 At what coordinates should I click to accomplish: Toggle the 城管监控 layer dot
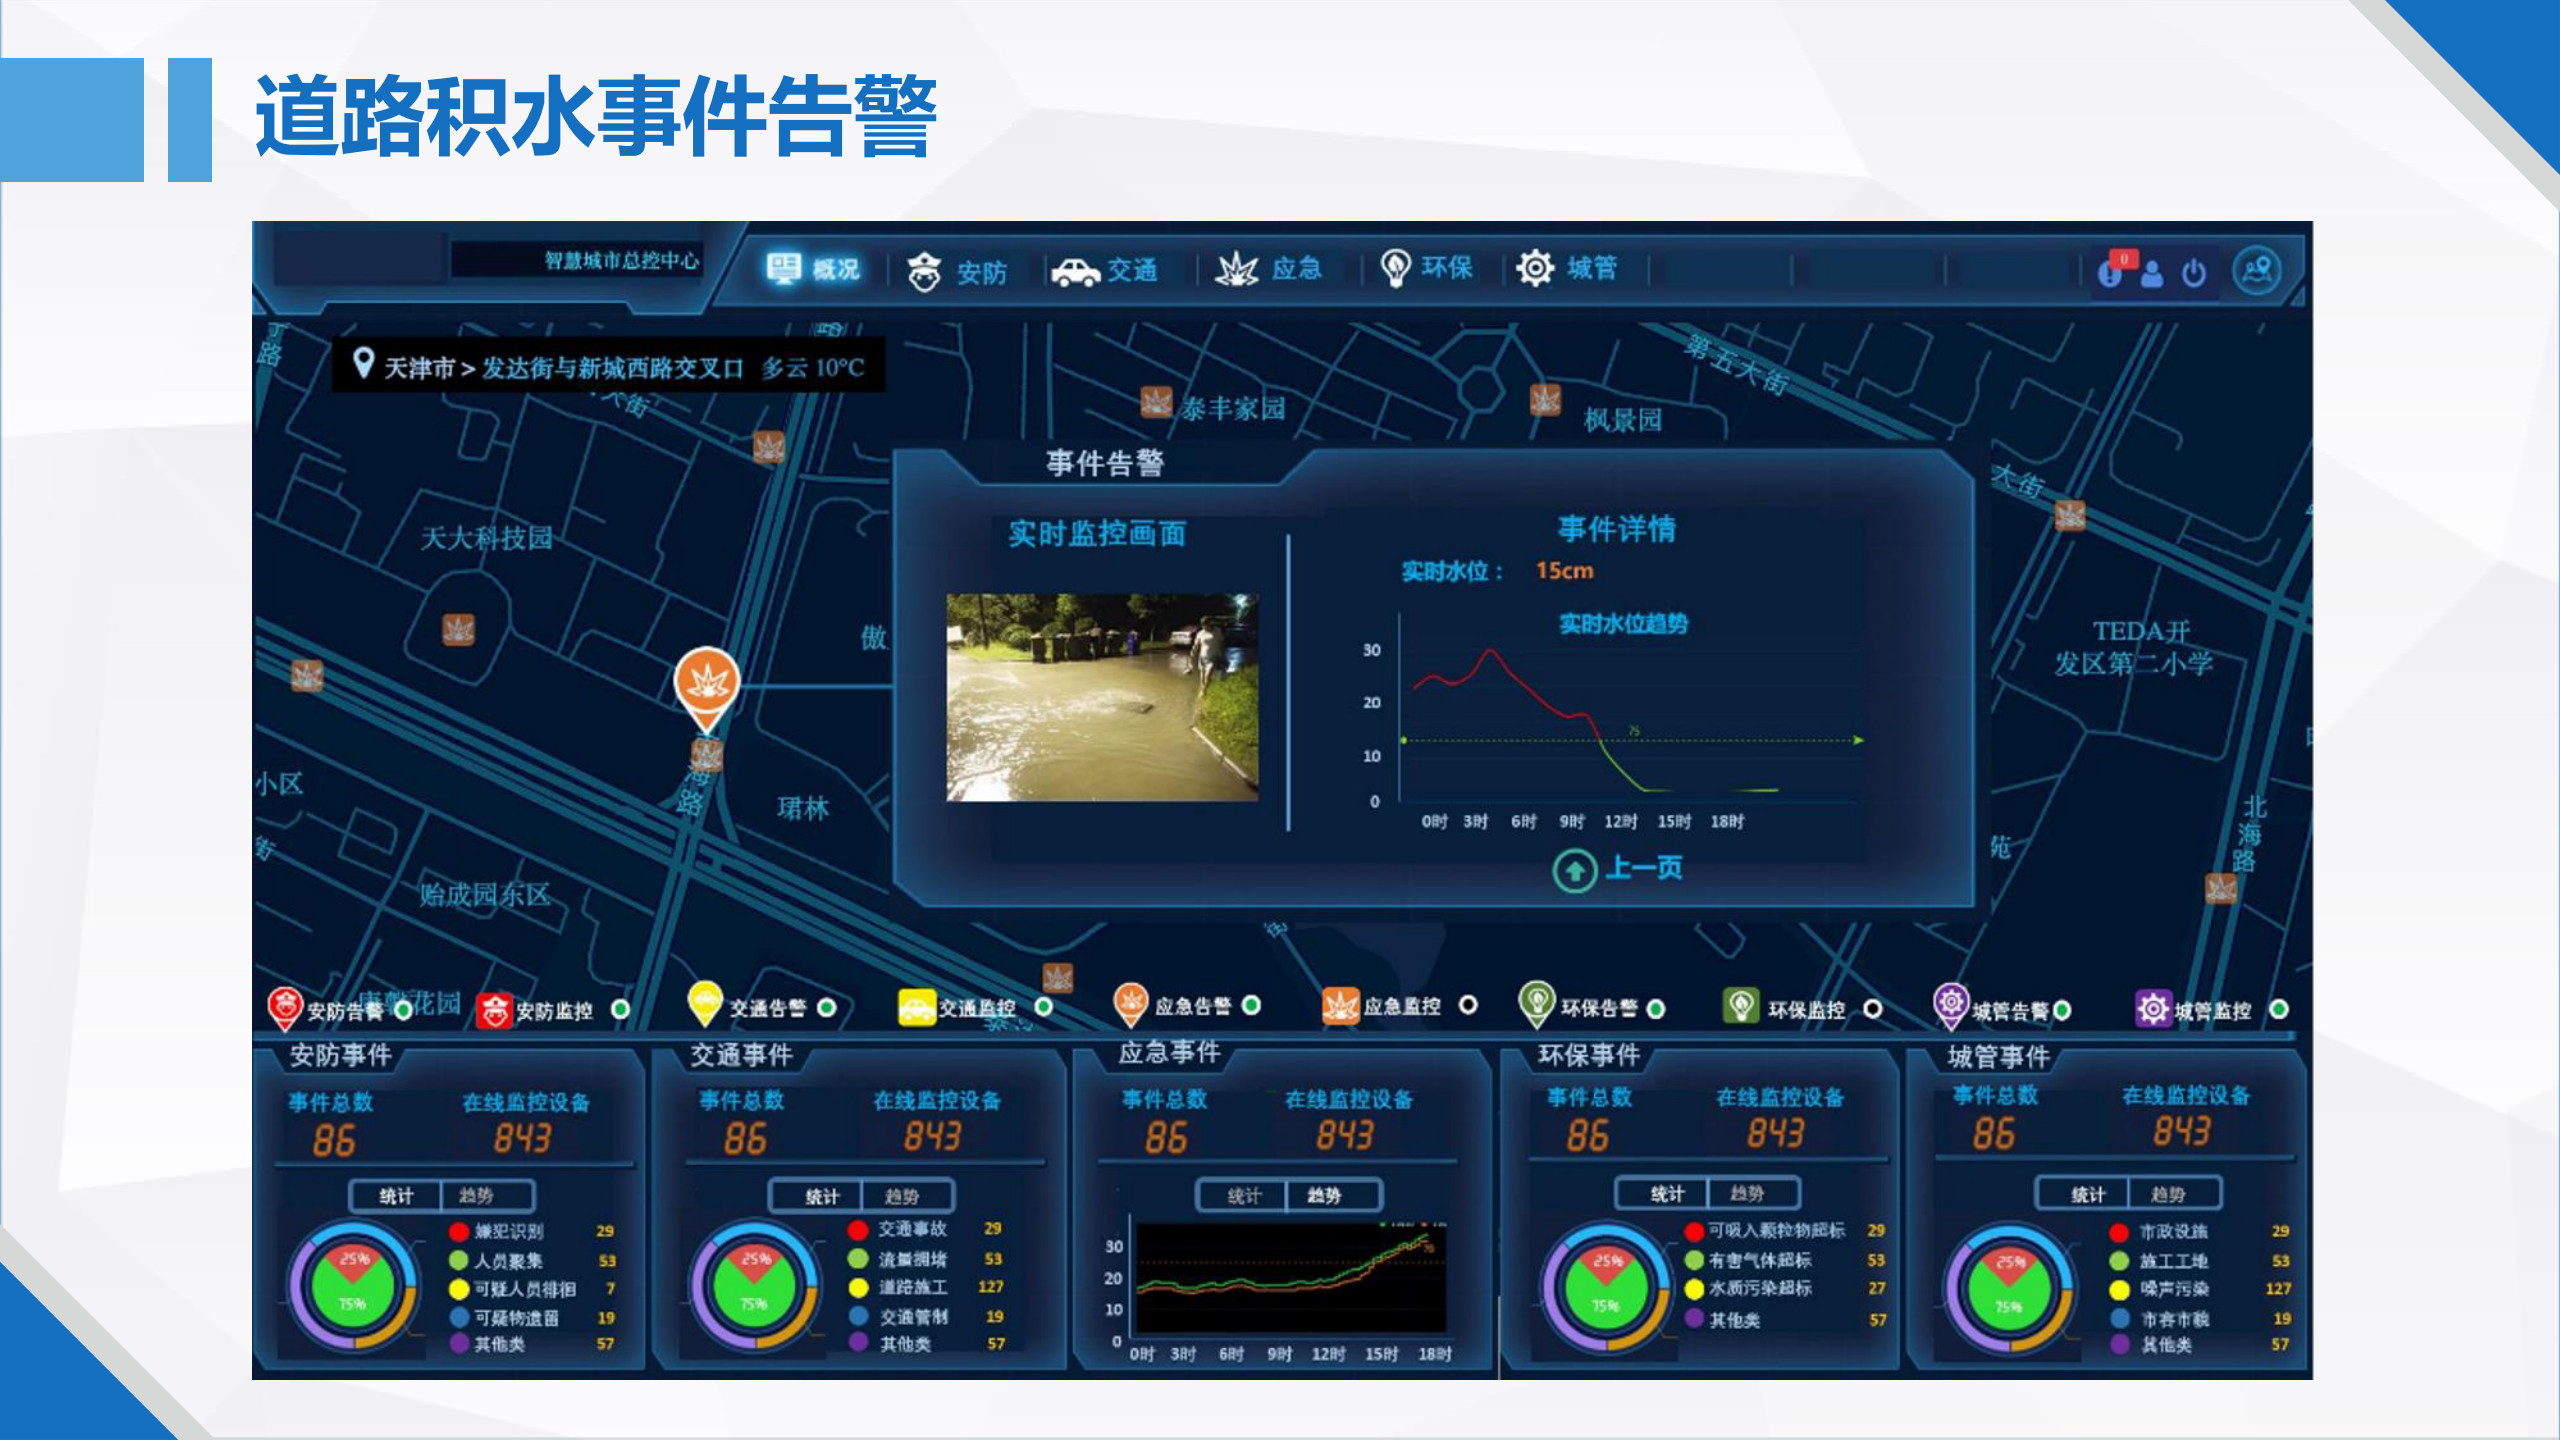click(x=2279, y=1010)
